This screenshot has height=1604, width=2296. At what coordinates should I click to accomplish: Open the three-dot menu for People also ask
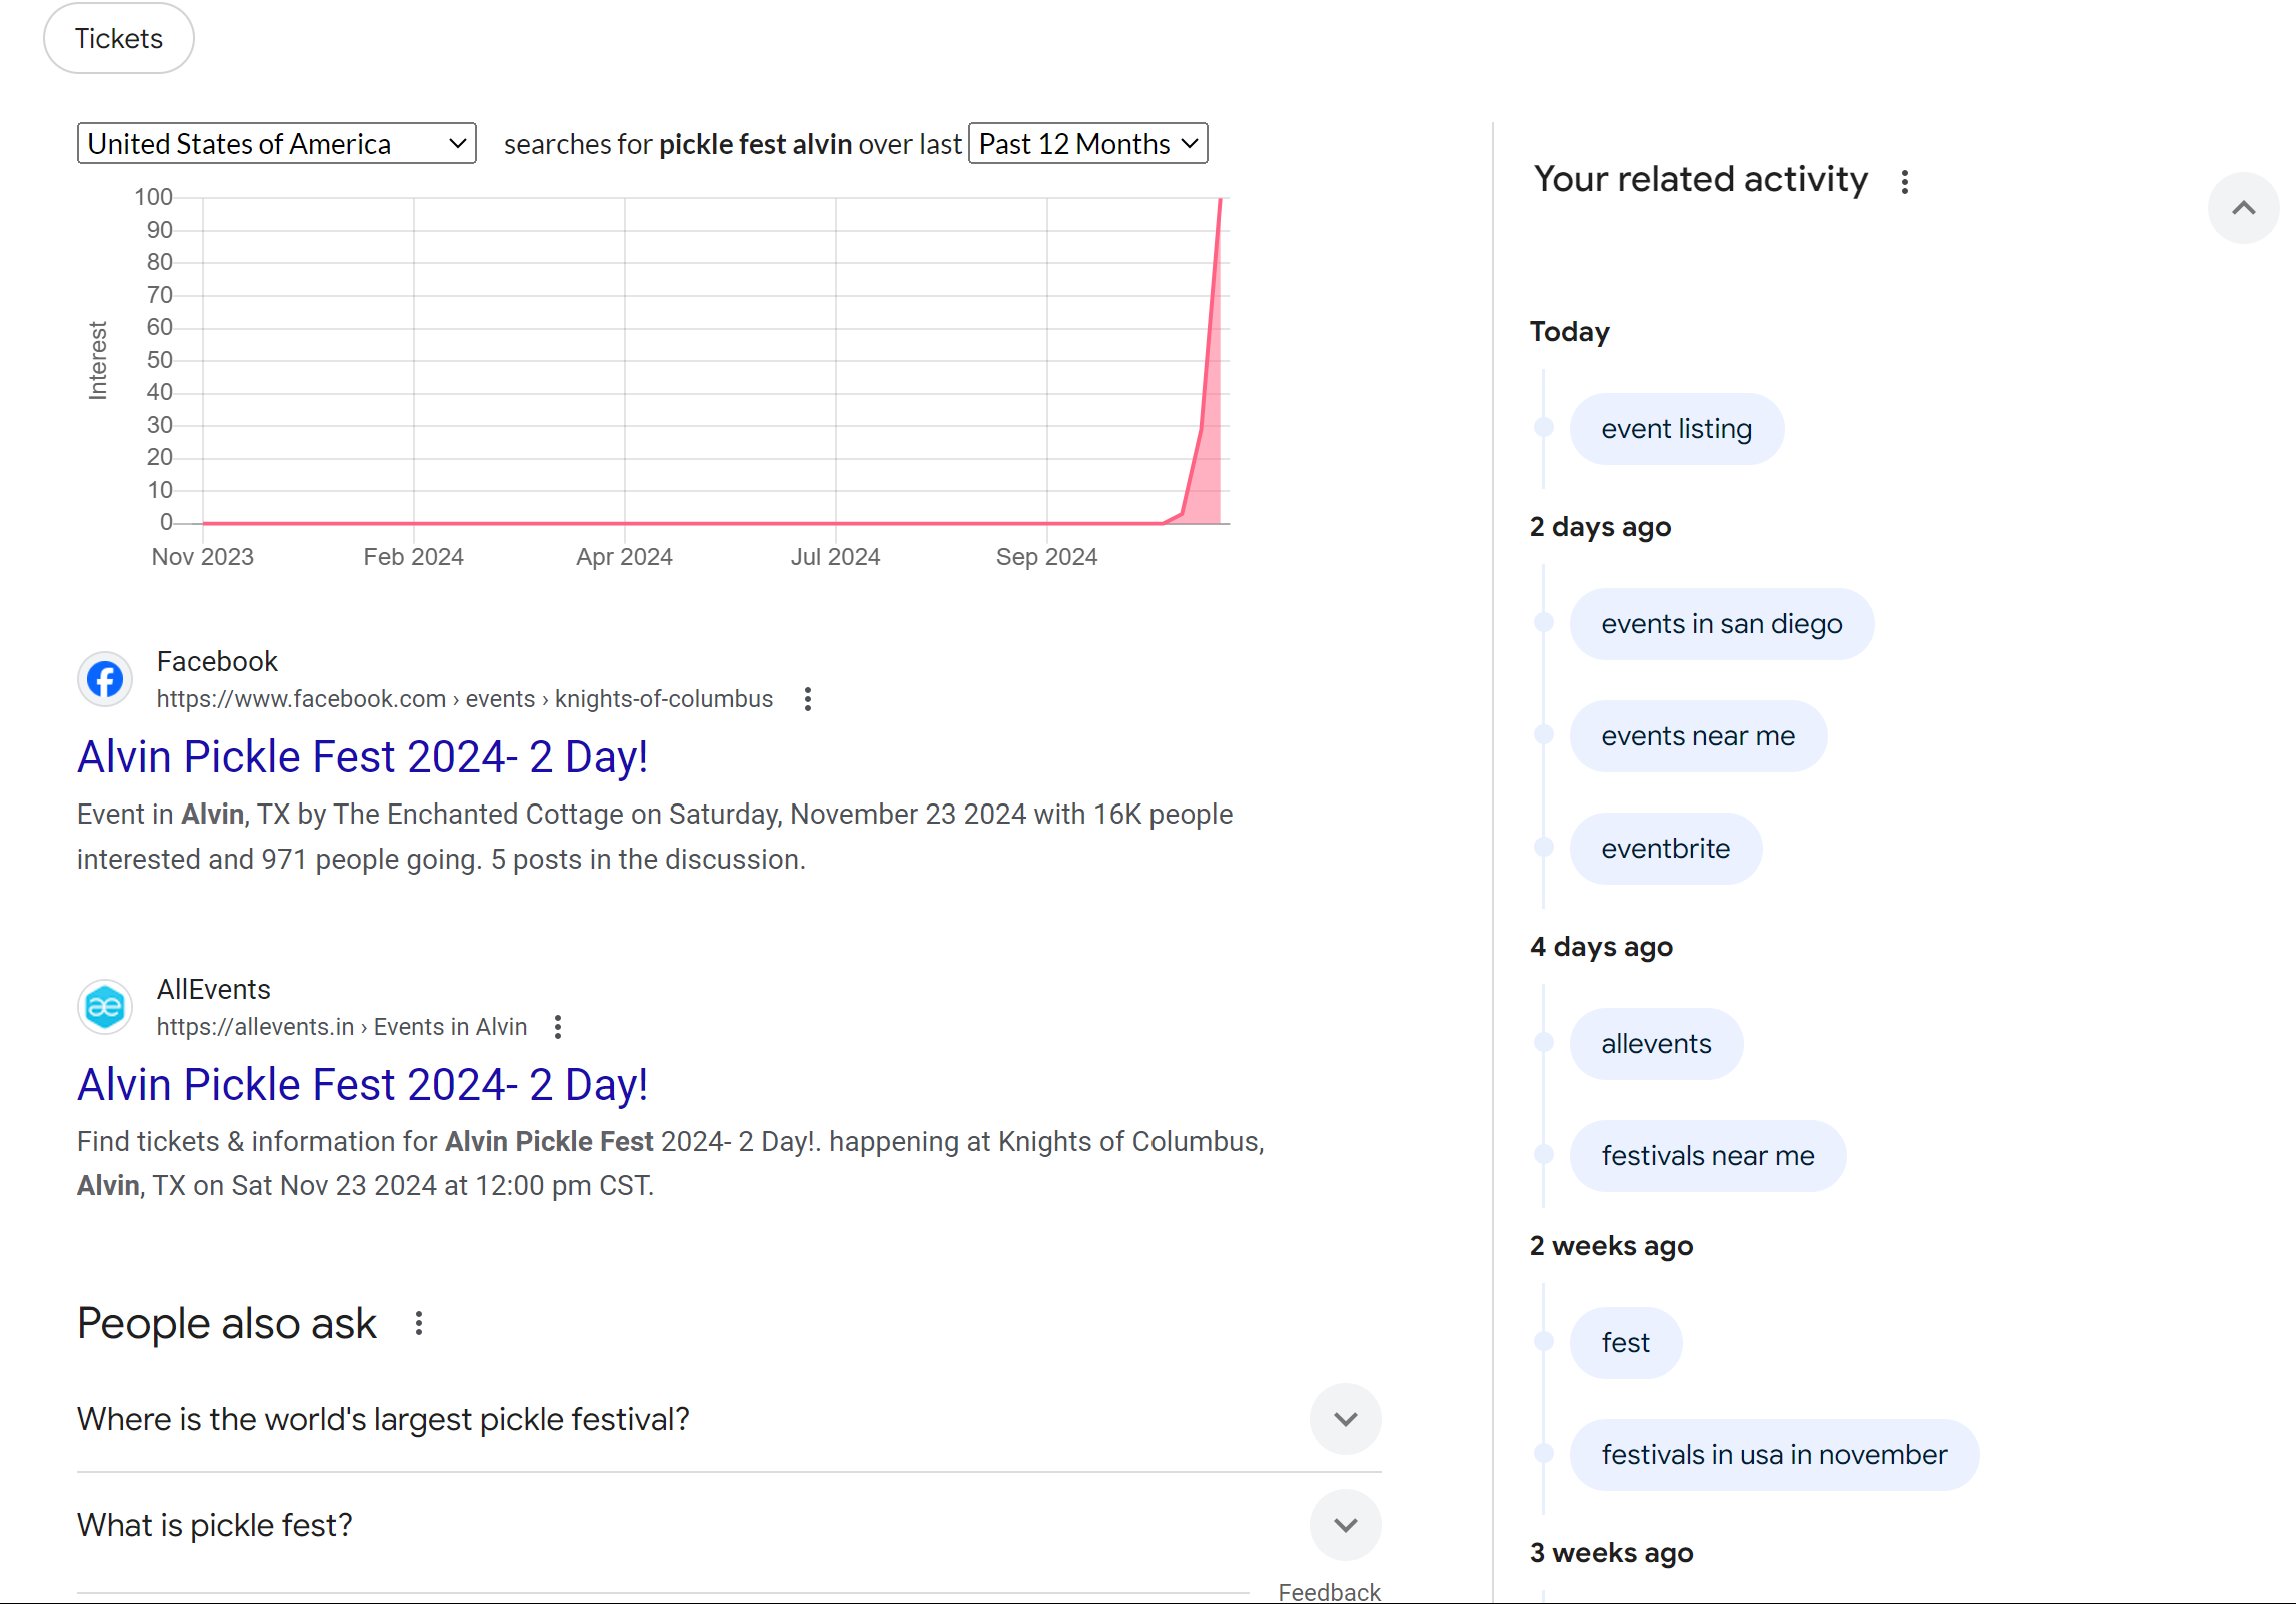pos(419,1324)
